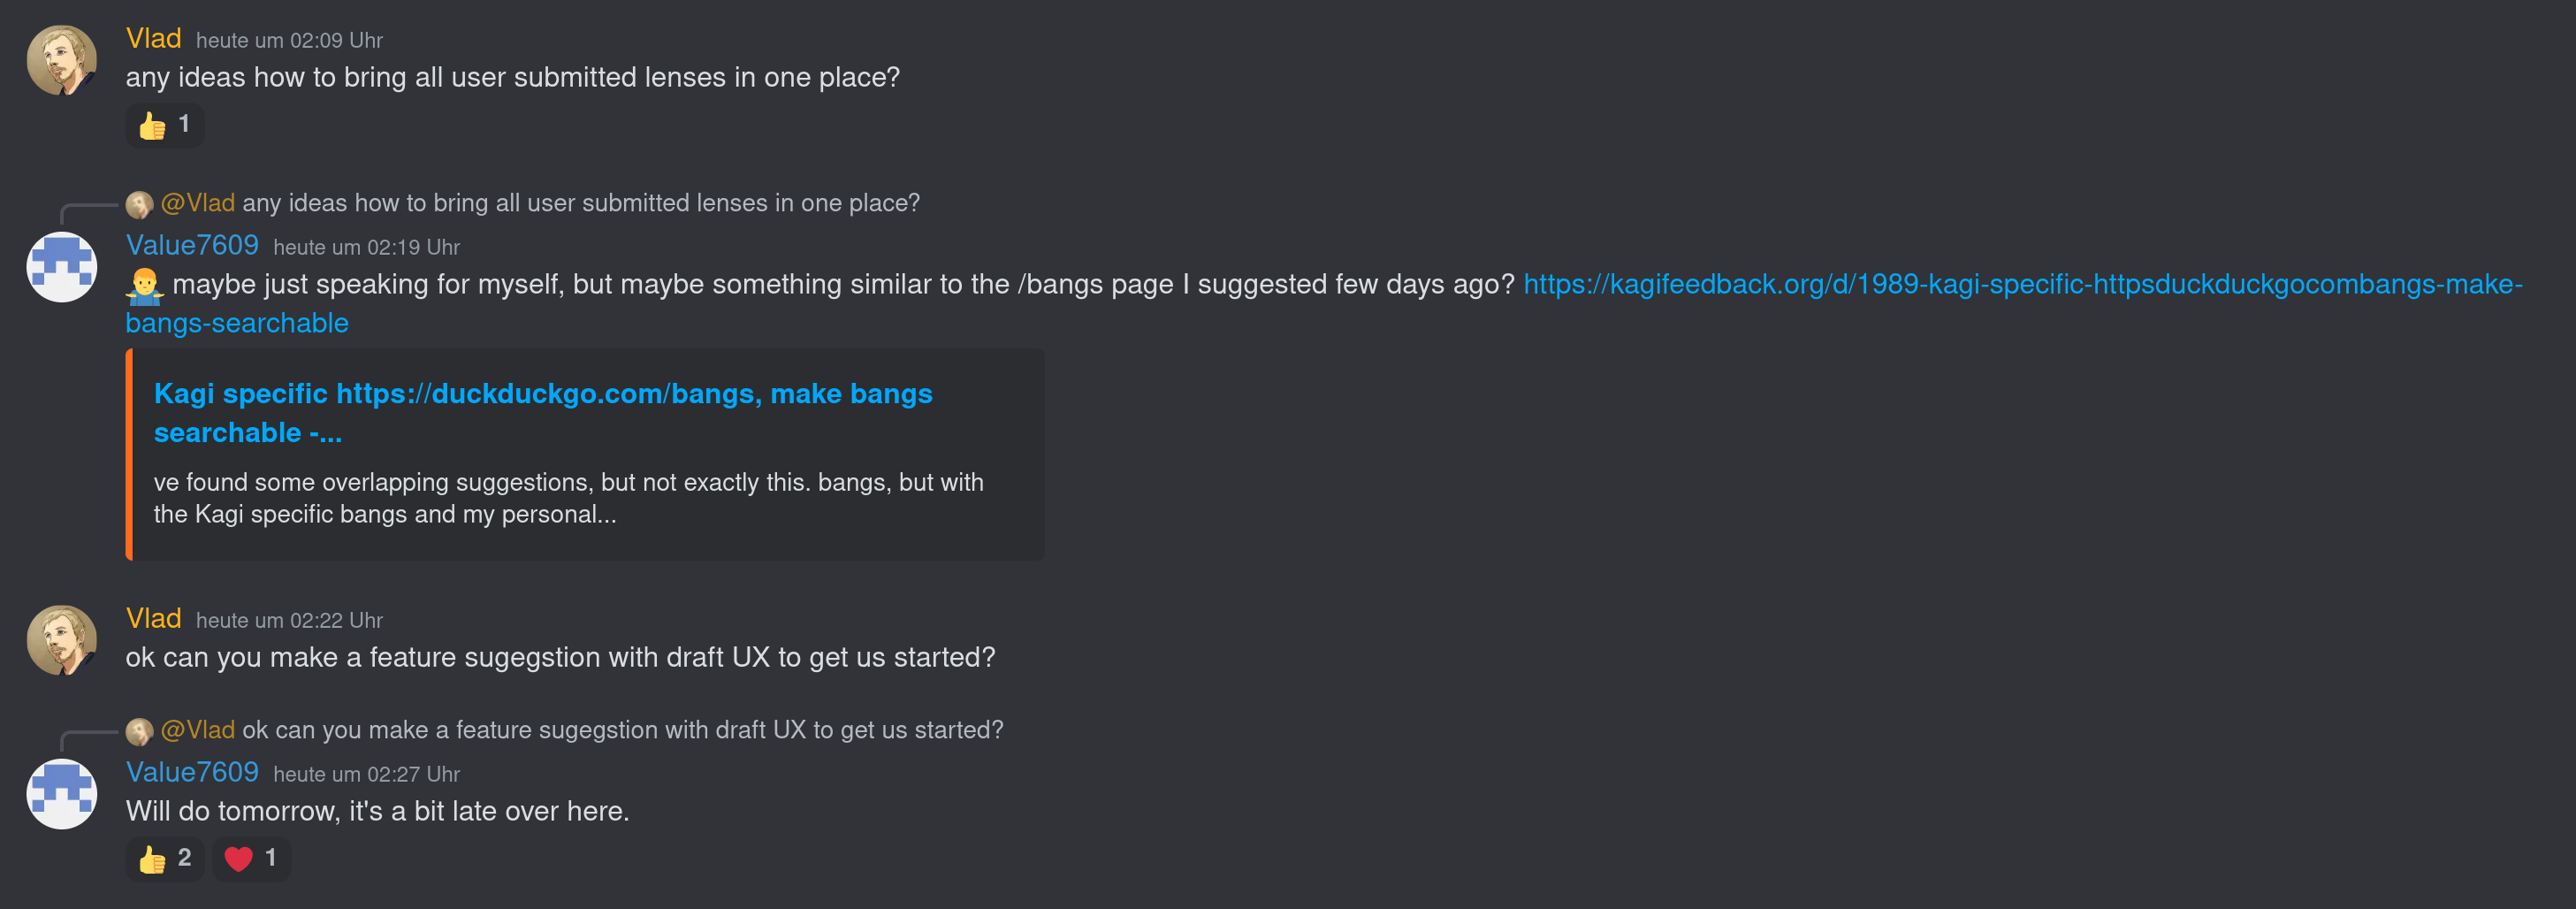Toggle the thumbs-up reaction showing 2
The height and width of the screenshot is (909, 2576).
[165, 858]
